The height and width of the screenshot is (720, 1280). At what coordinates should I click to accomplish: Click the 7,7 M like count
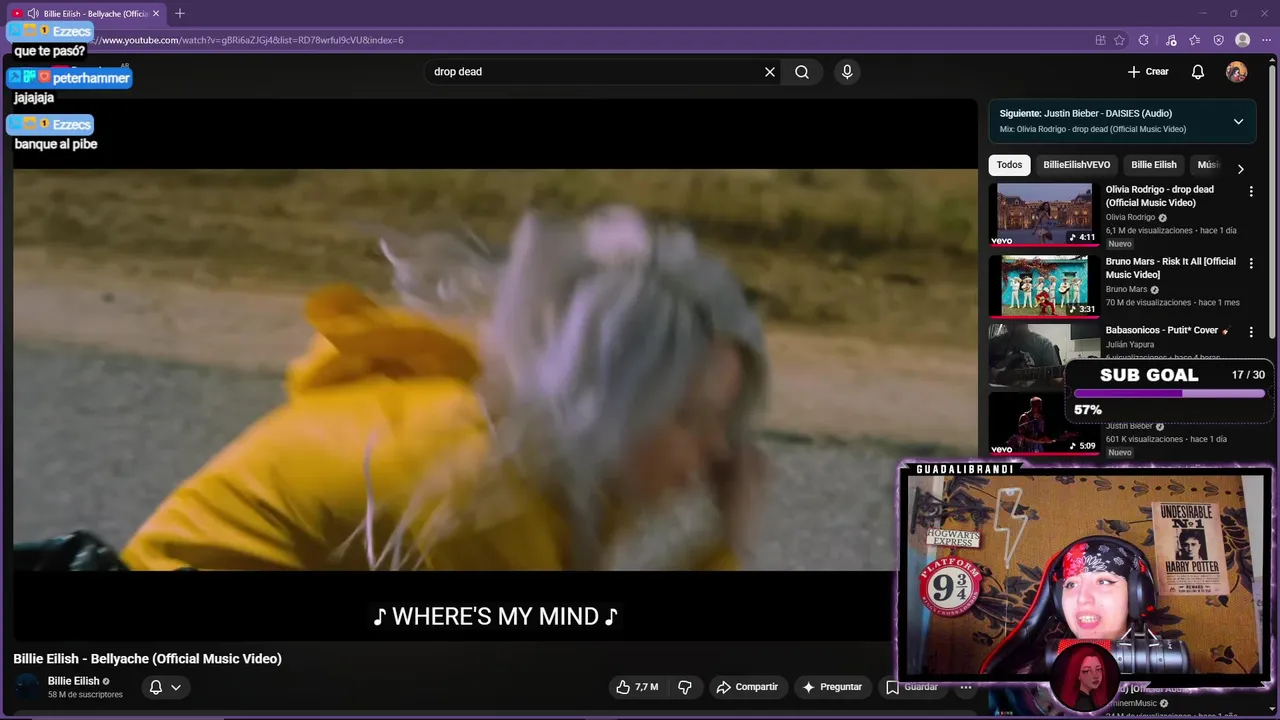646,687
